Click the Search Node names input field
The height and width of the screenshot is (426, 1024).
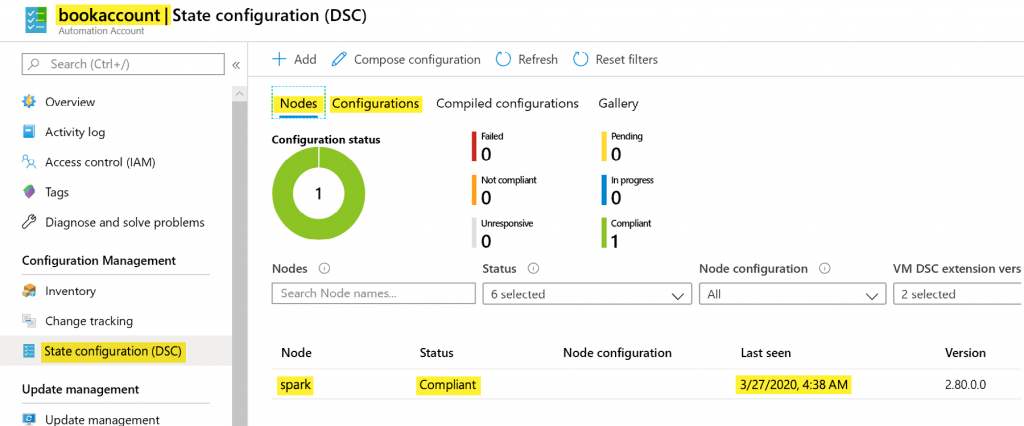pyautogui.click(x=373, y=294)
